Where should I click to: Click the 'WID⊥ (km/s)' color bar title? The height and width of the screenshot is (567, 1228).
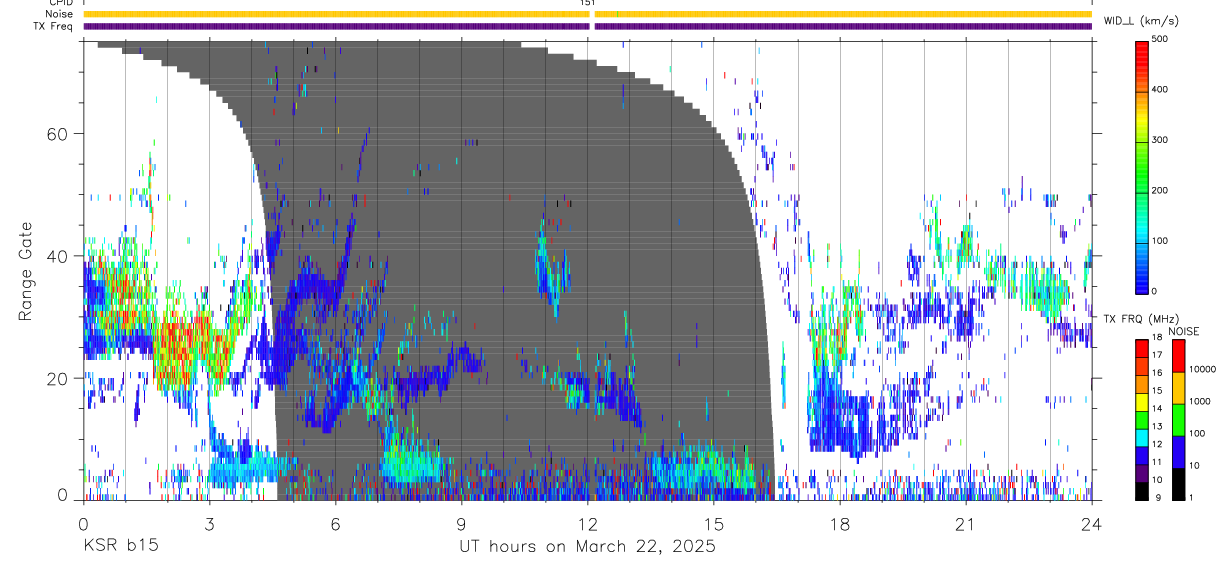tap(1139, 21)
